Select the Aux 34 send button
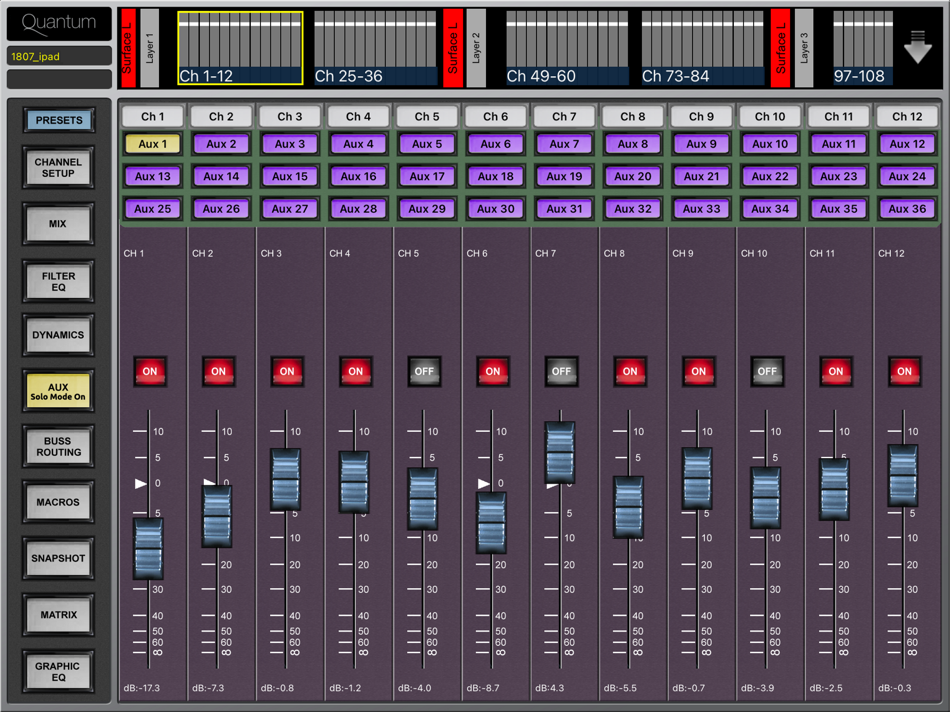950x712 pixels. (770, 209)
